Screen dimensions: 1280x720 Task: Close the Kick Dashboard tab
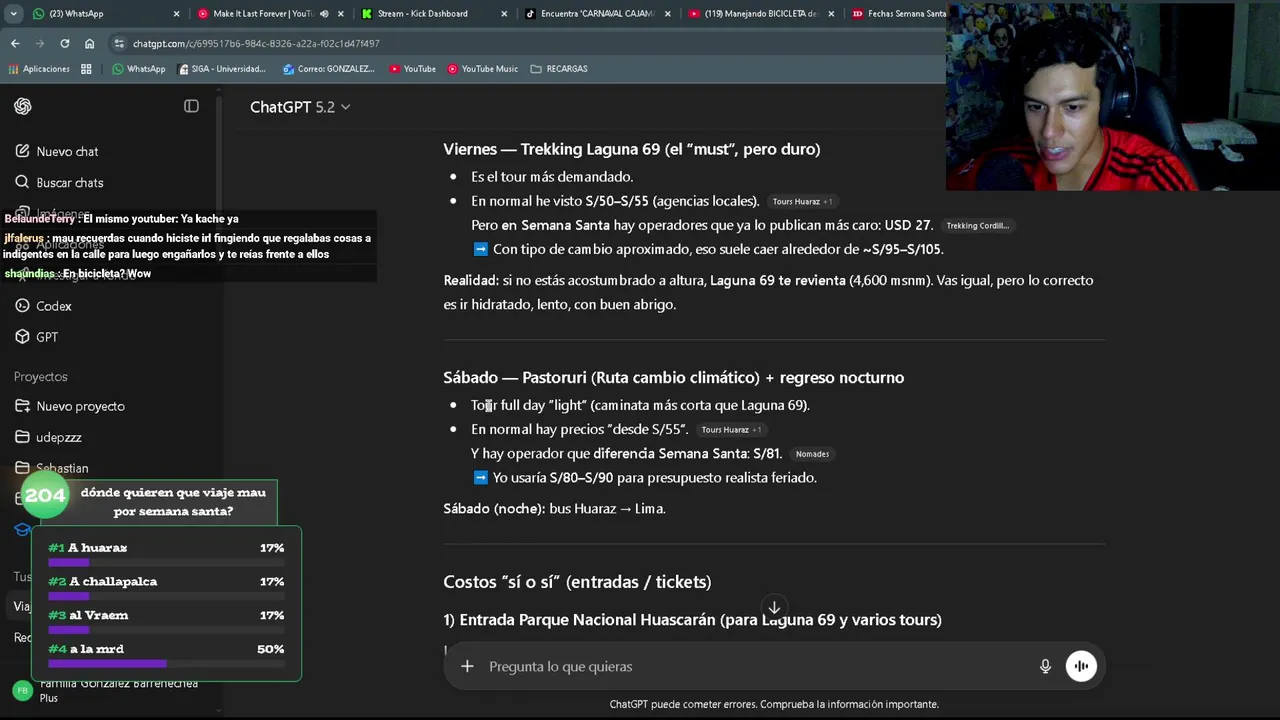point(504,14)
